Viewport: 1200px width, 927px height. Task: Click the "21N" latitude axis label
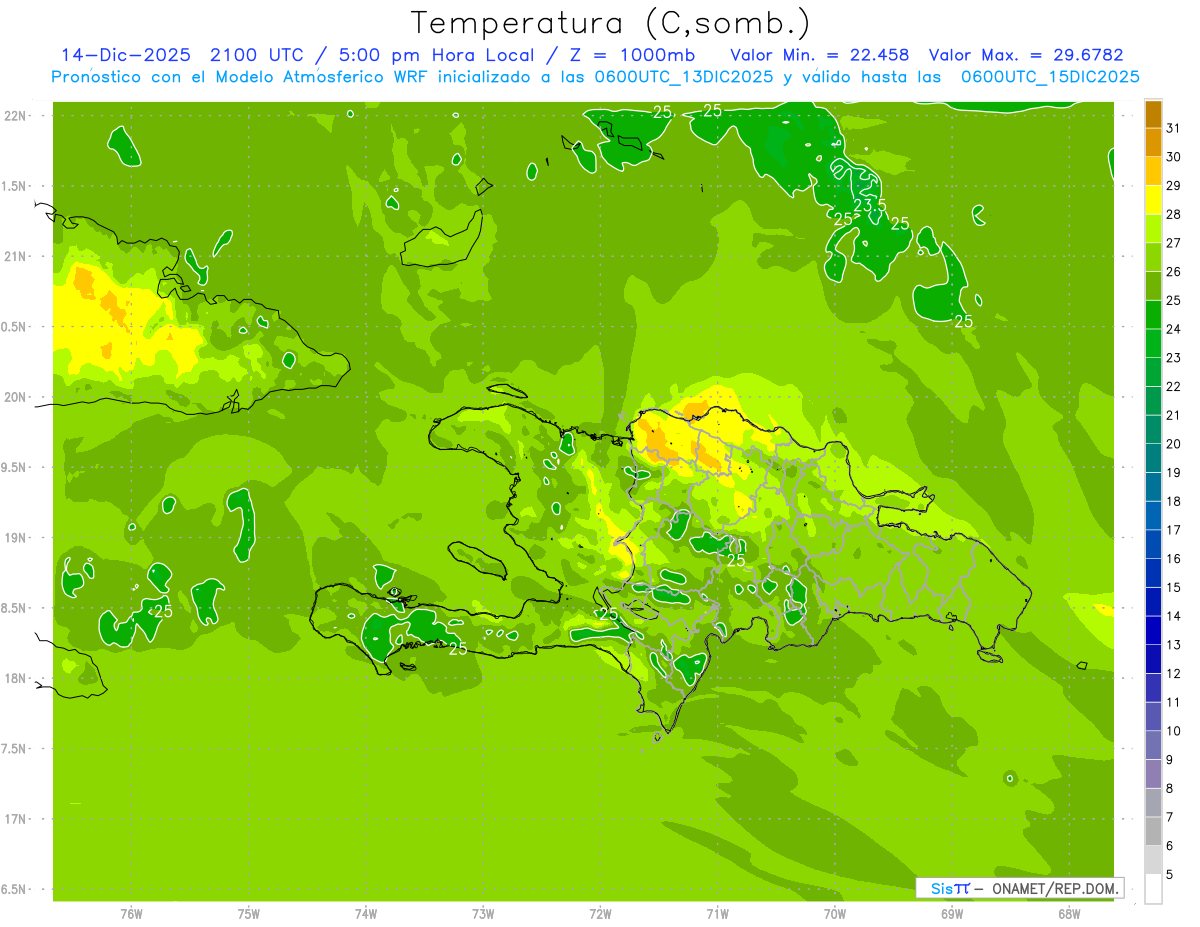coord(16,257)
